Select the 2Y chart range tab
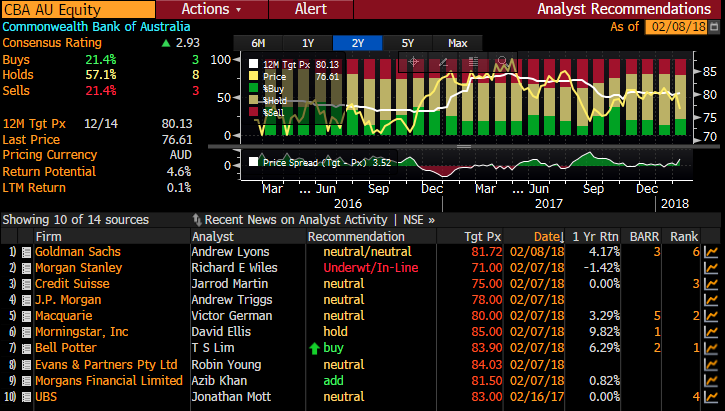This screenshot has height=411, width=725. (x=358, y=43)
